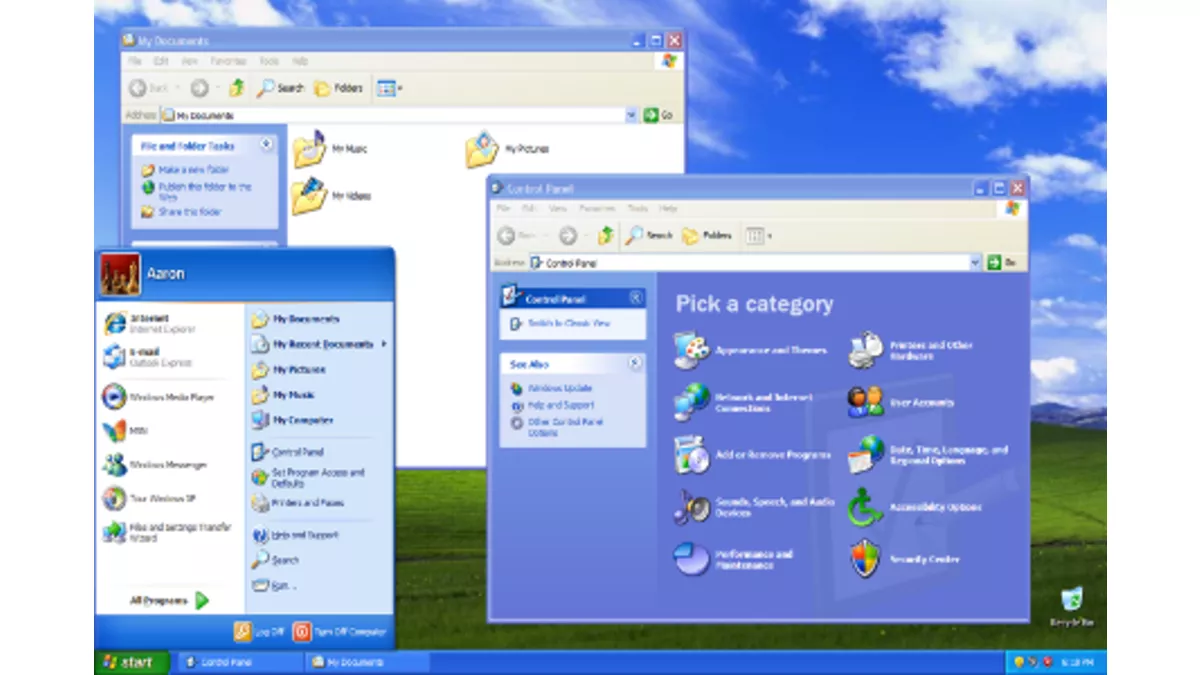
Task: Open My Videos folder icon
Action: [310, 196]
